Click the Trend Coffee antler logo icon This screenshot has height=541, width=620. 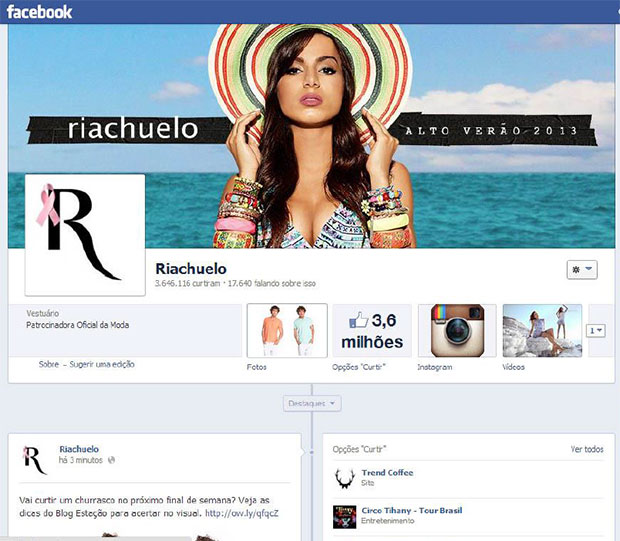(345, 478)
